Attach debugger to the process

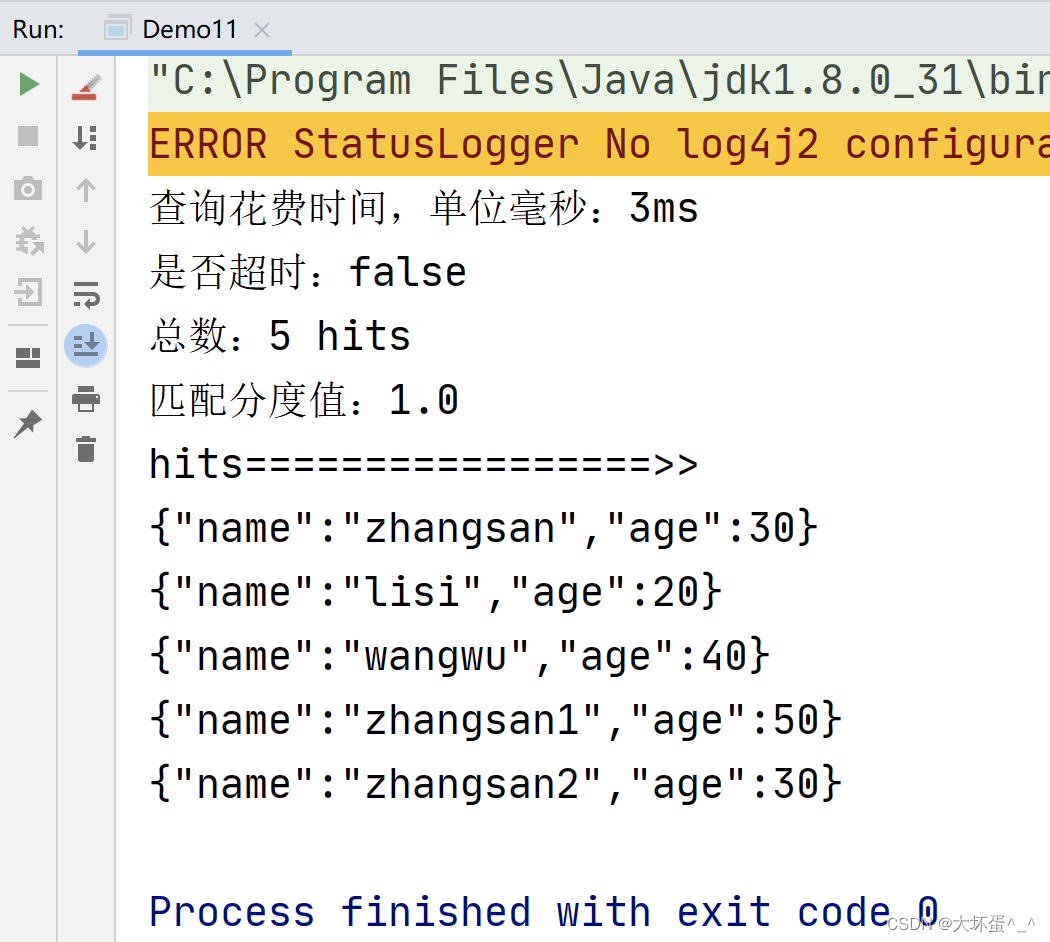(x=28, y=241)
